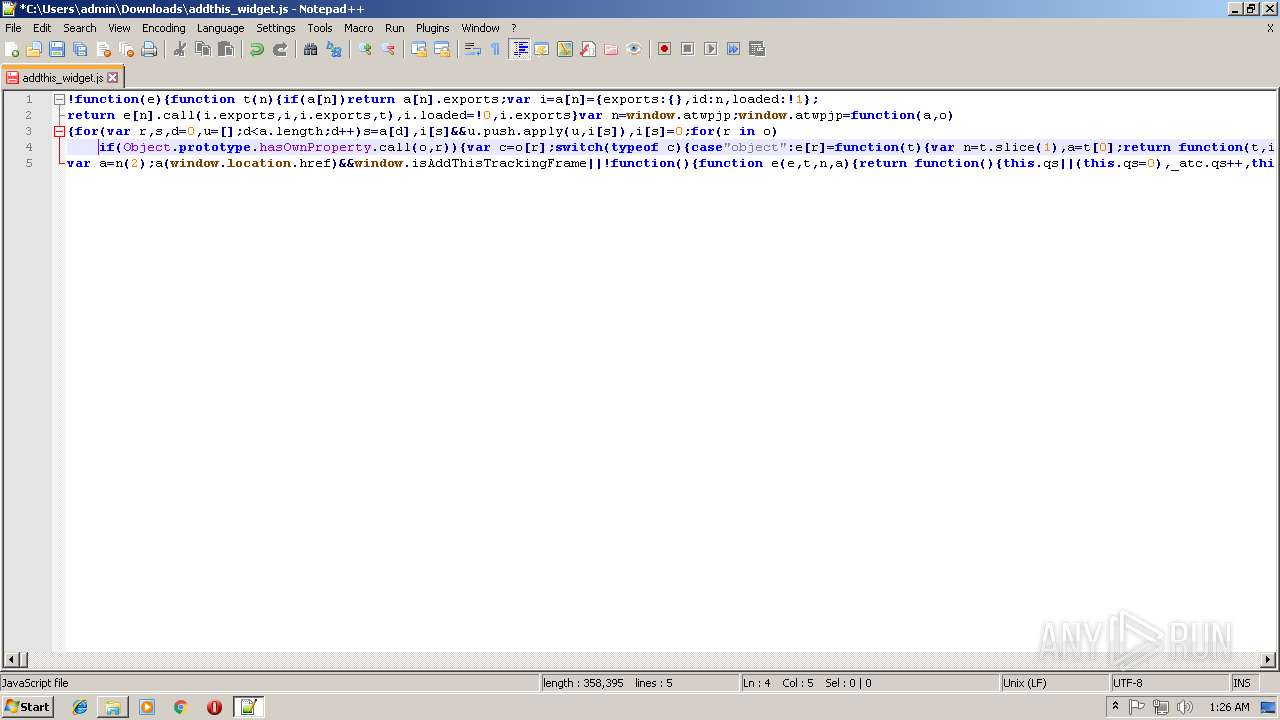
Task: Open user defined language dialog
Action: tap(542, 49)
